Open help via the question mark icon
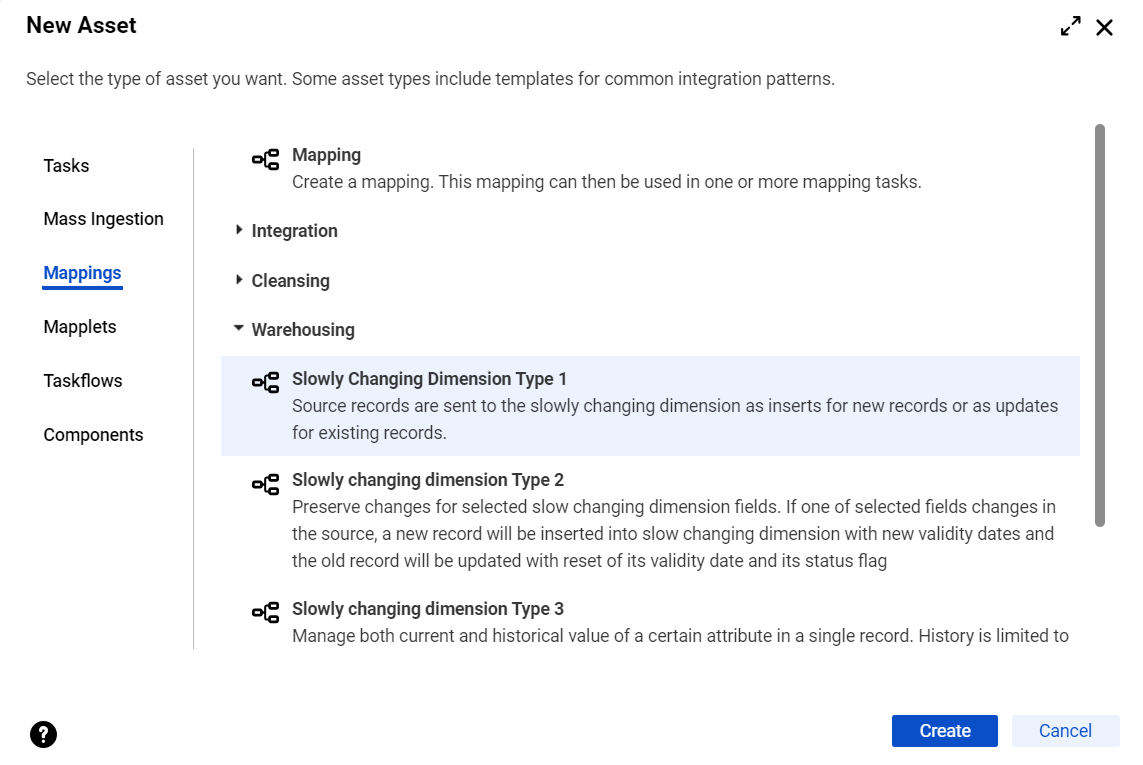Viewport: 1143px width, 765px height. (44, 734)
